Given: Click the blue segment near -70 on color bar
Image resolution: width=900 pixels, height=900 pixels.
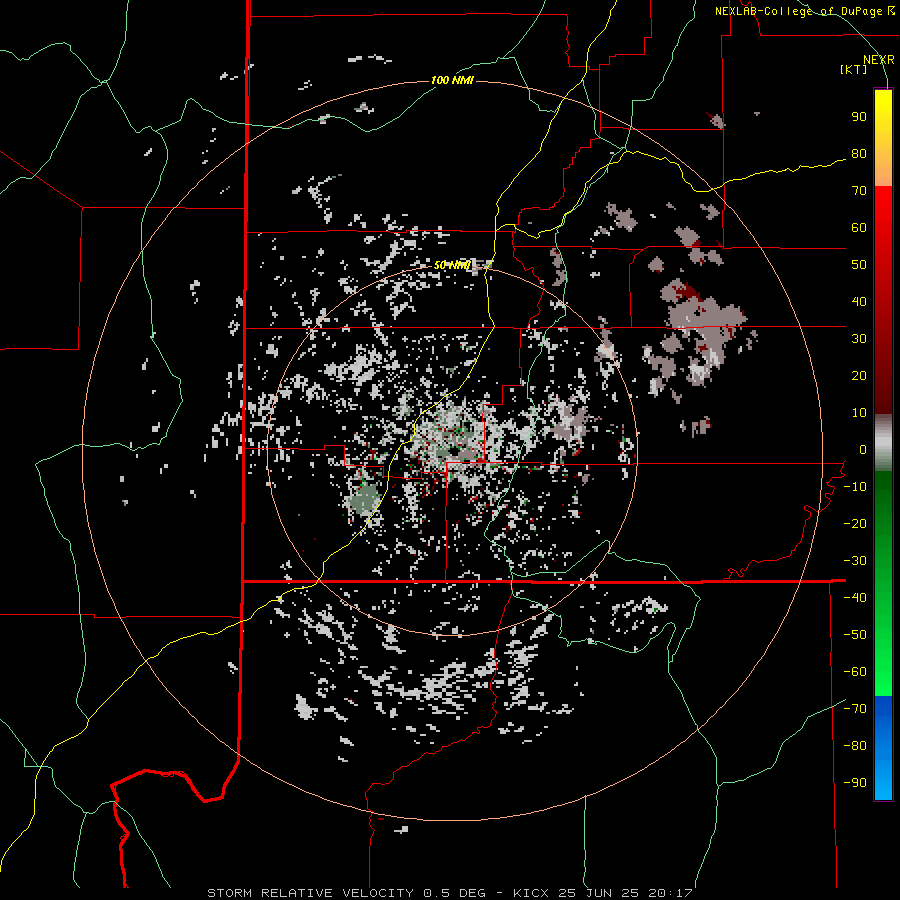Looking at the screenshot, I should (883, 712).
